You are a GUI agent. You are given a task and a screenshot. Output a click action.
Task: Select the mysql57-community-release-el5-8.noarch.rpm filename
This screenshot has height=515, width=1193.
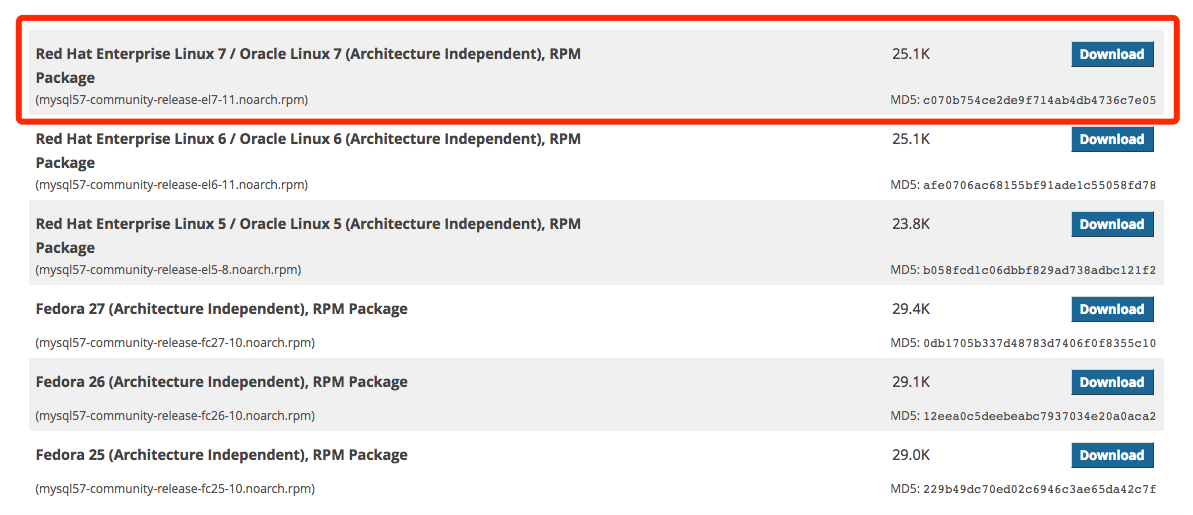pyautogui.click(x=168, y=270)
